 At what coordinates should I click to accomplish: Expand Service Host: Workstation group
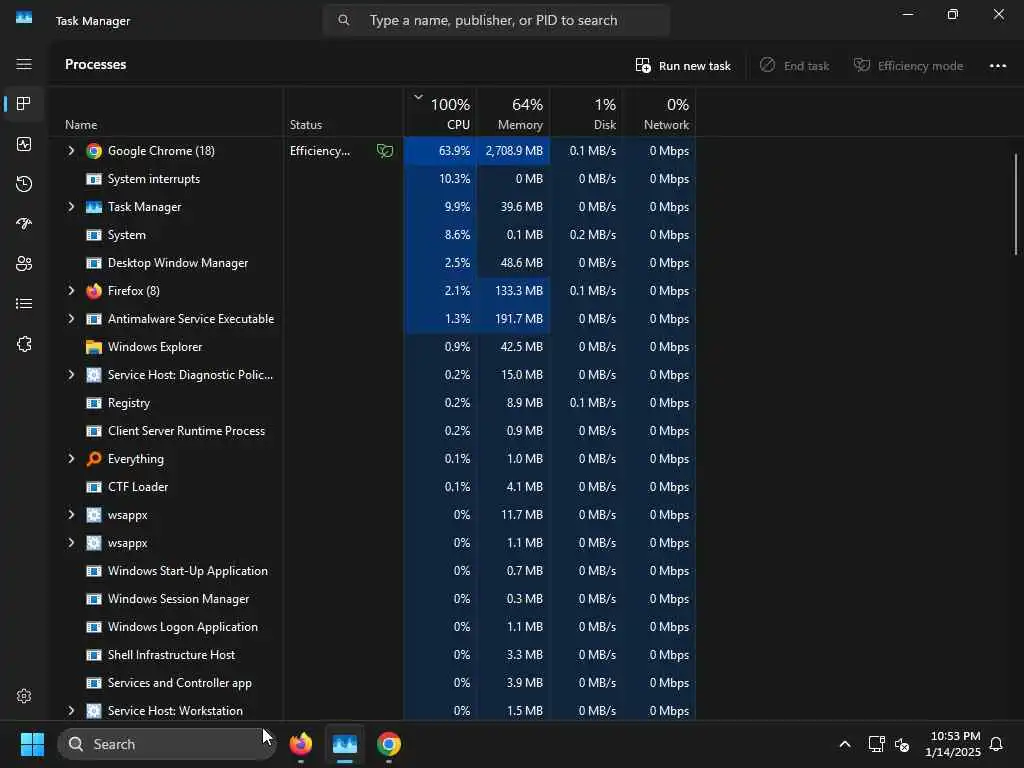(71, 711)
